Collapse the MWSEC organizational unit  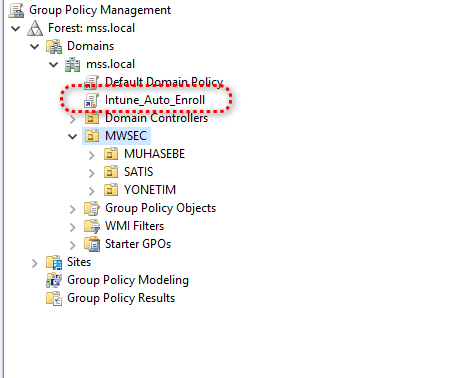point(73,136)
